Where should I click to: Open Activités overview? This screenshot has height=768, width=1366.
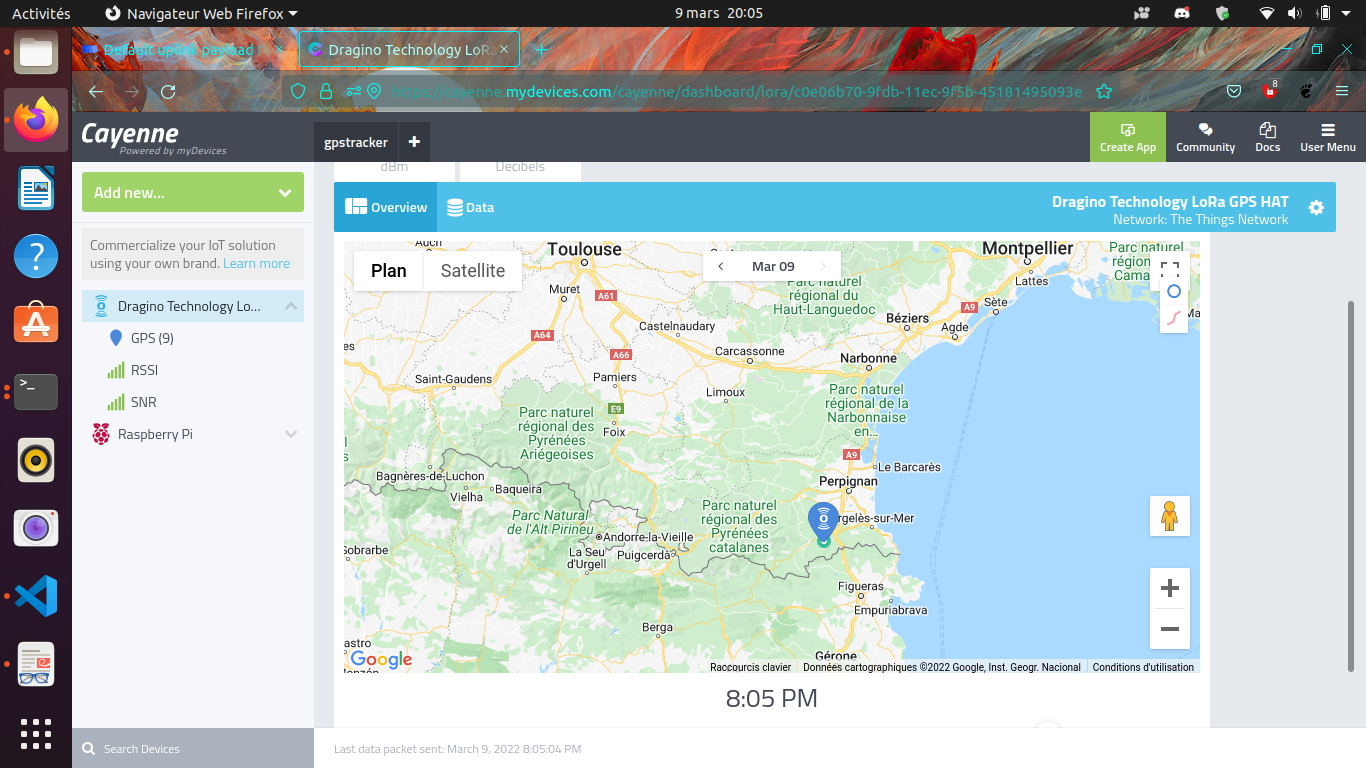[41, 13]
